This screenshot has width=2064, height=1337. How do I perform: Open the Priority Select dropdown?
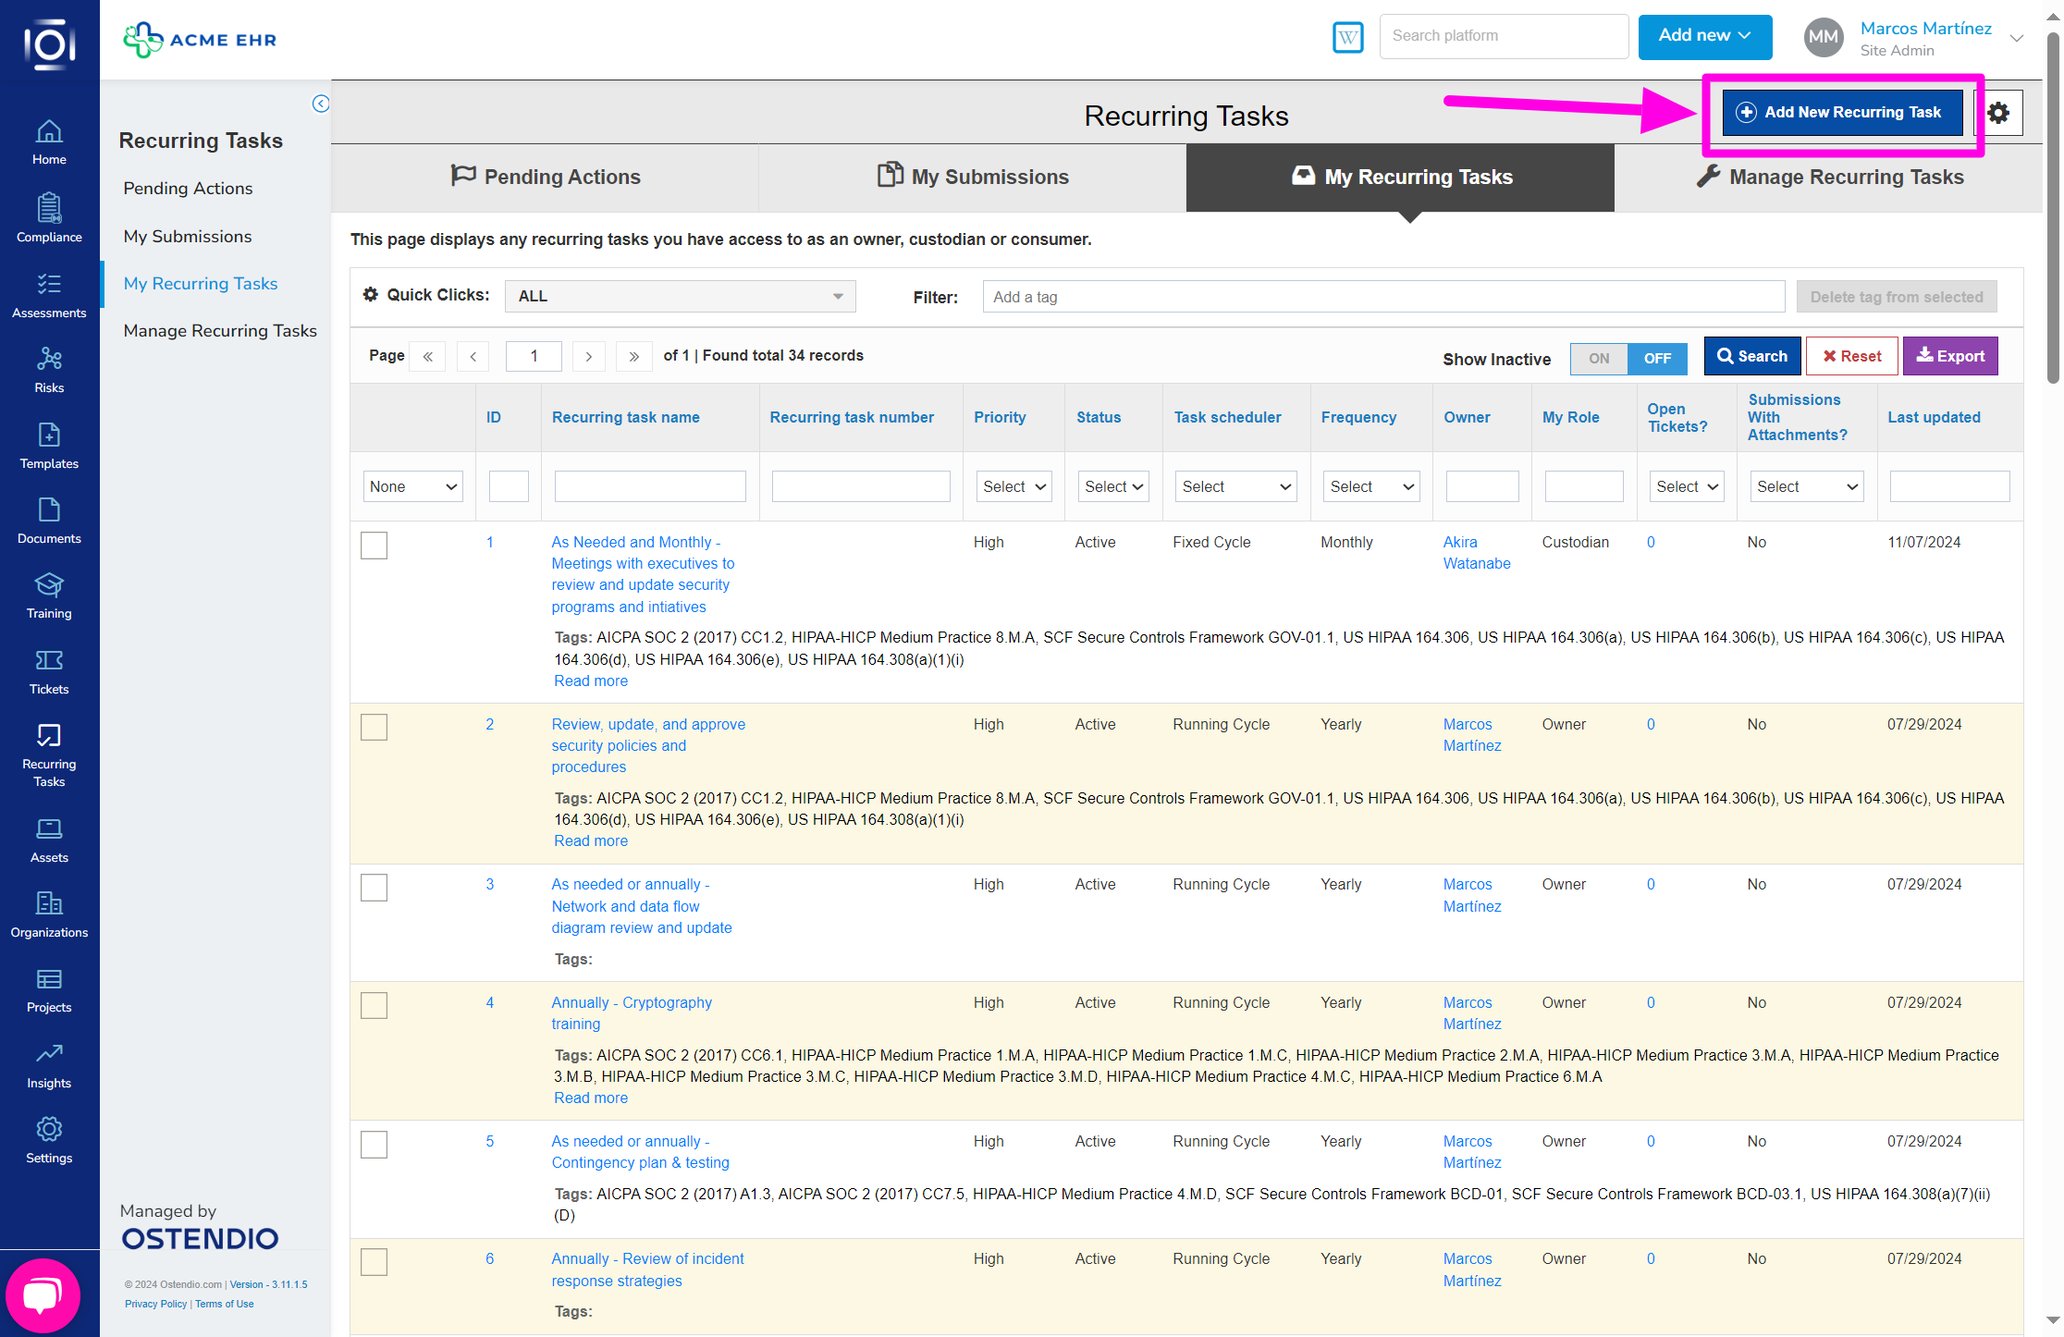(1012, 486)
